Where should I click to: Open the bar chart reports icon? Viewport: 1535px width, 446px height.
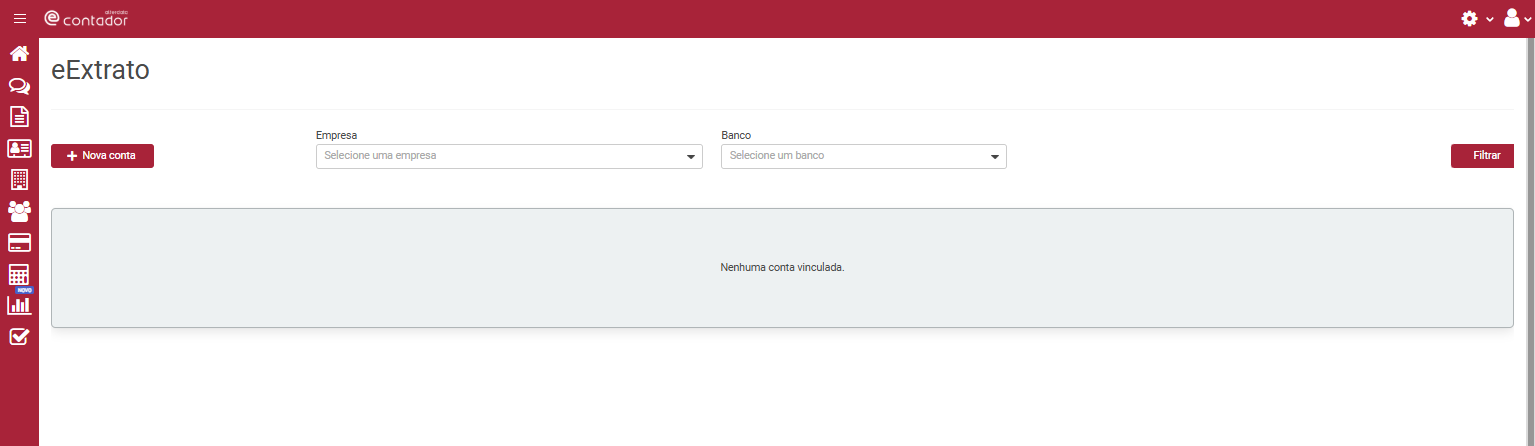coord(19,305)
